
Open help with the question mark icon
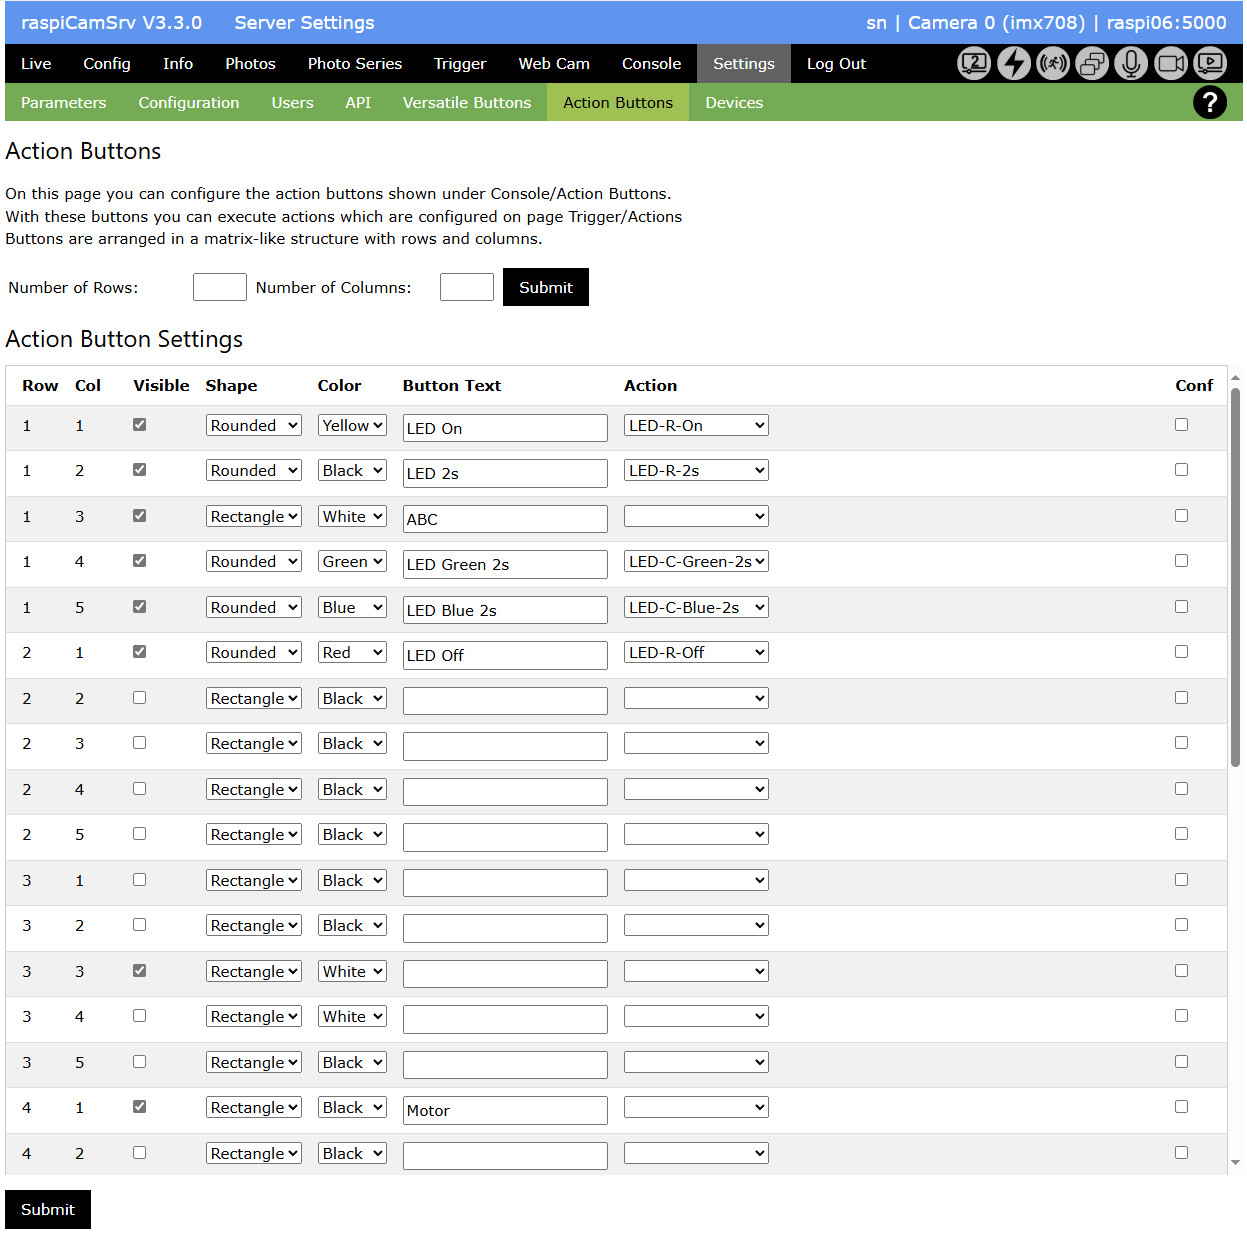(1209, 102)
